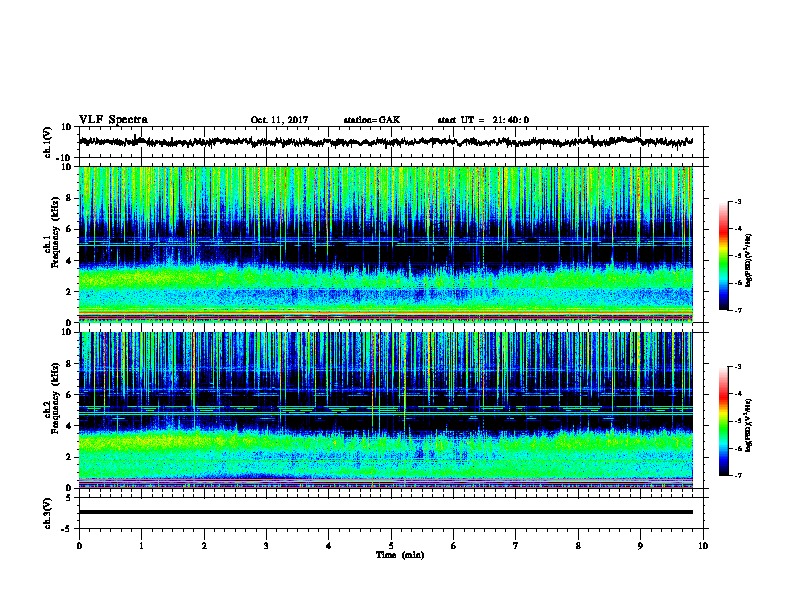Screen dimensions: 792x612
Task: Click the ch.1 voltage waveform trace
Action: pos(385,142)
